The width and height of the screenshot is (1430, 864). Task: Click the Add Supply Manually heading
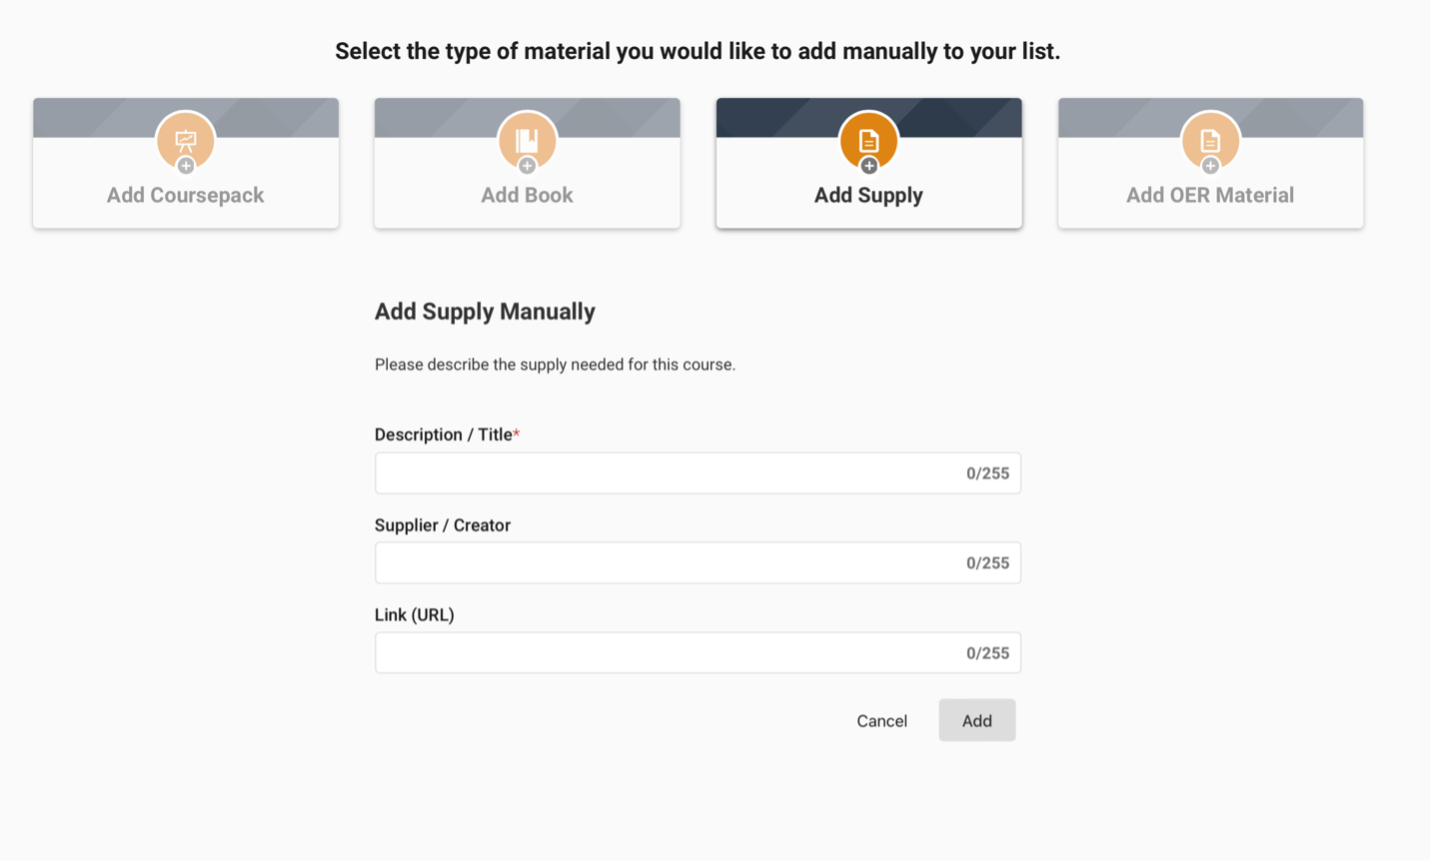[485, 312]
